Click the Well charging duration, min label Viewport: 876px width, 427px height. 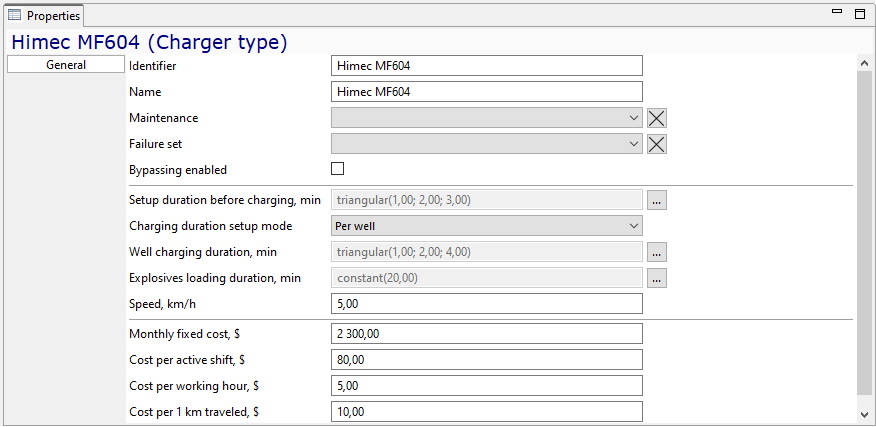click(x=203, y=253)
